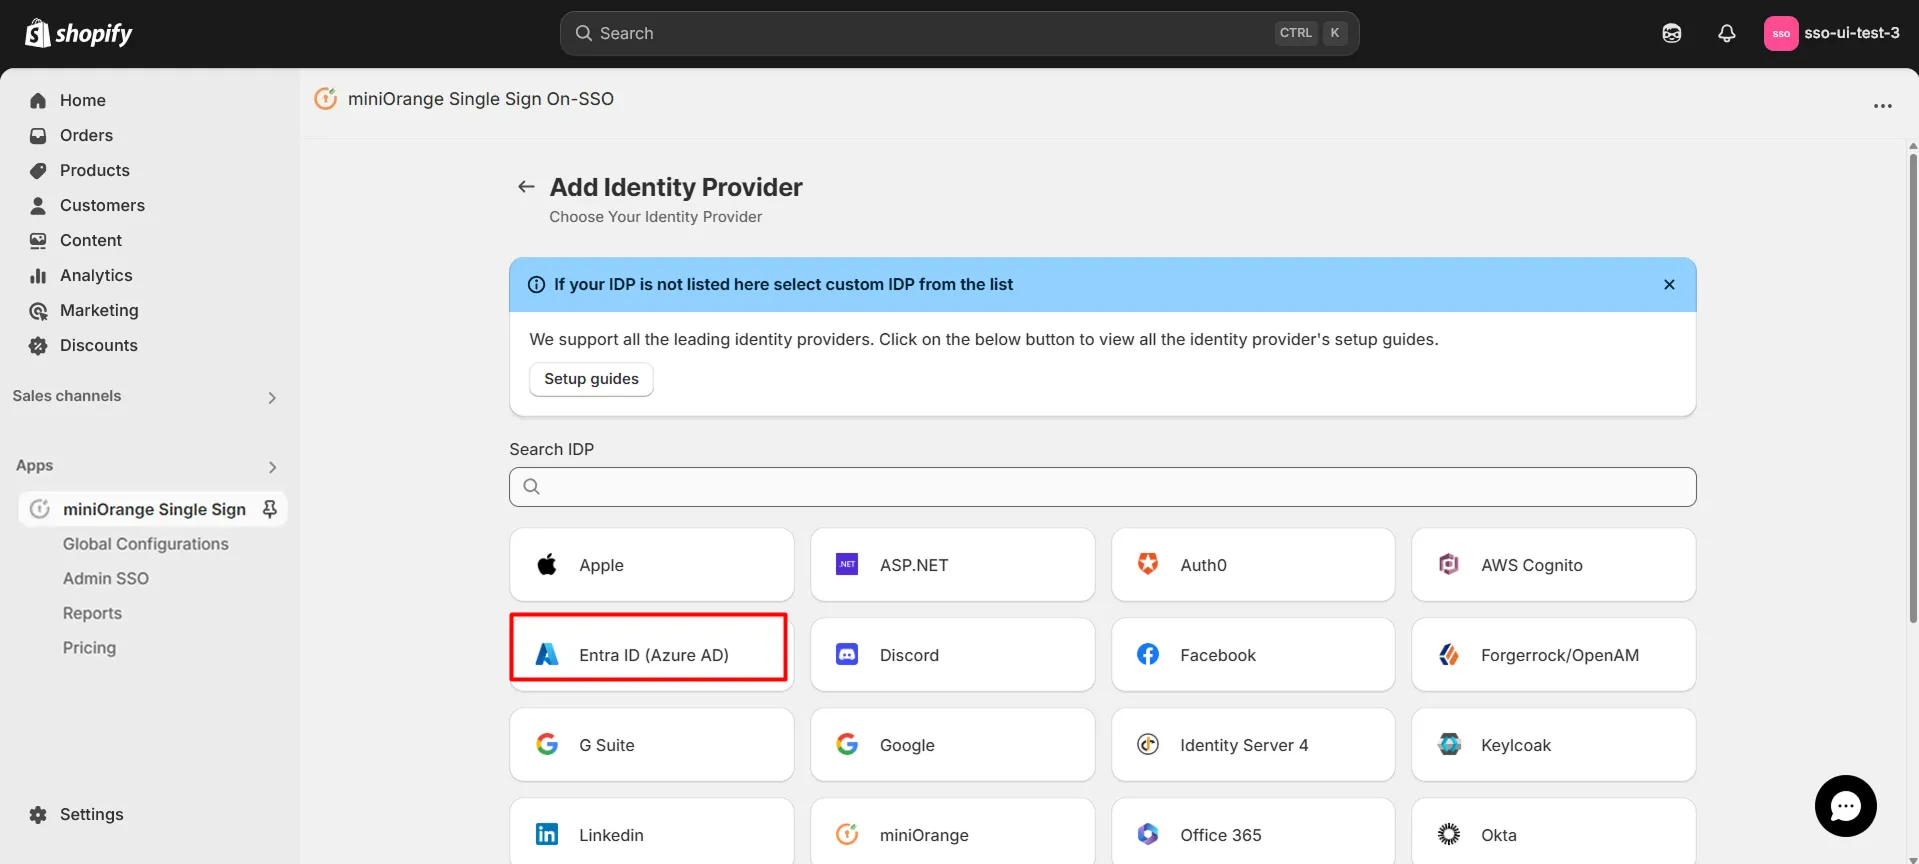Select Entra ID (Azure AD) provider
This screenshot has width=1919, height=864.
(x=651, y=655)
